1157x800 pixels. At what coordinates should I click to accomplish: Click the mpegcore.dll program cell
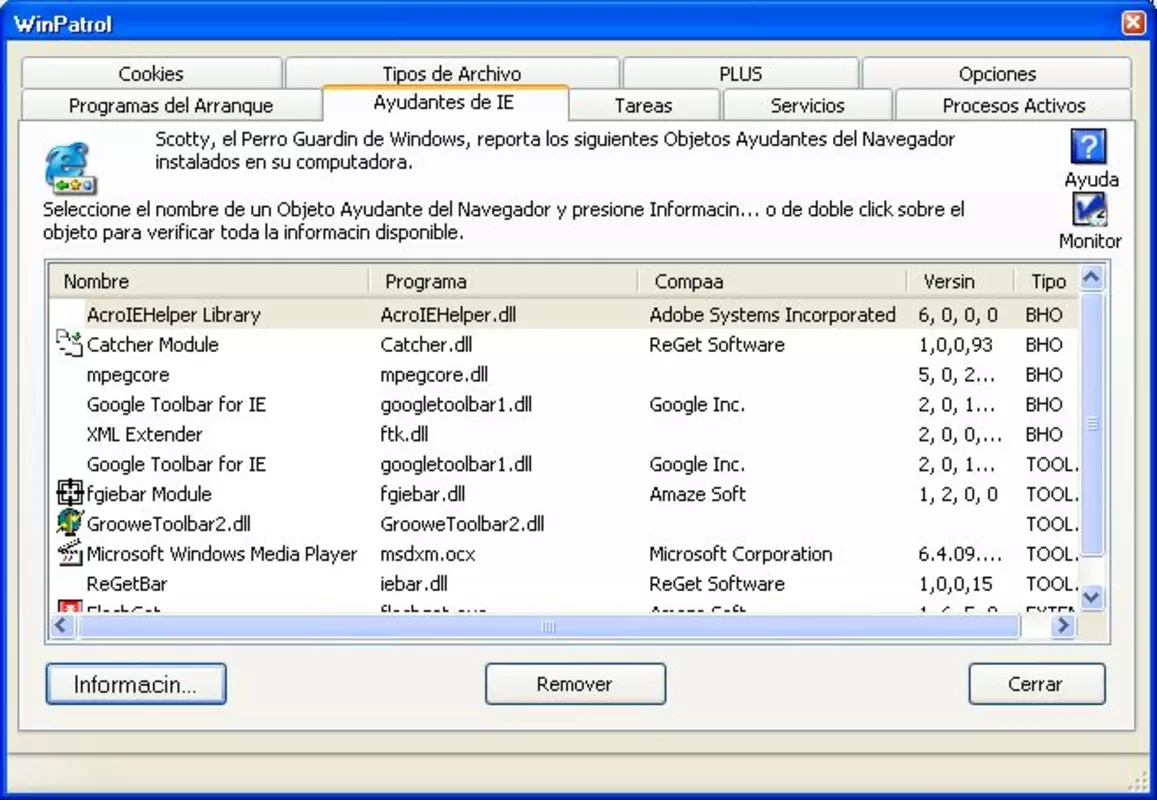(x=434, y=374)
